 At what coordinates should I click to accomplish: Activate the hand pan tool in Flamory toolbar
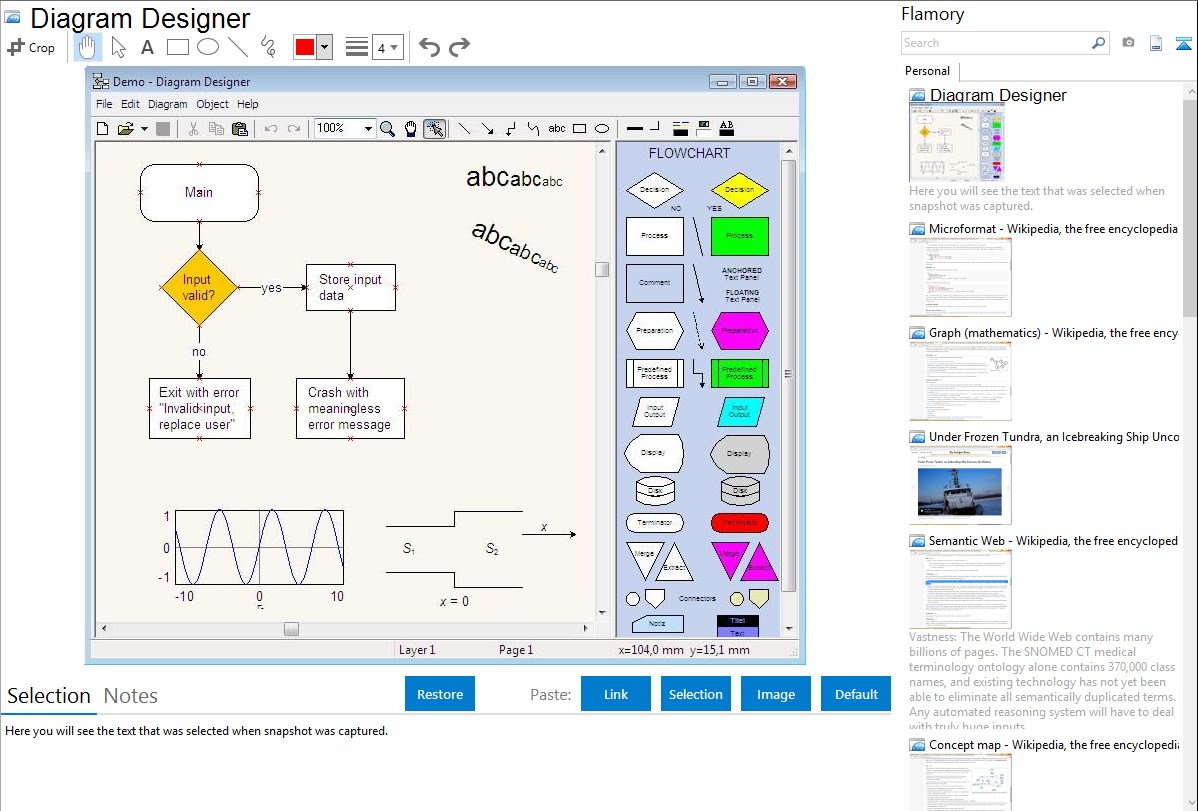(87, 47)
